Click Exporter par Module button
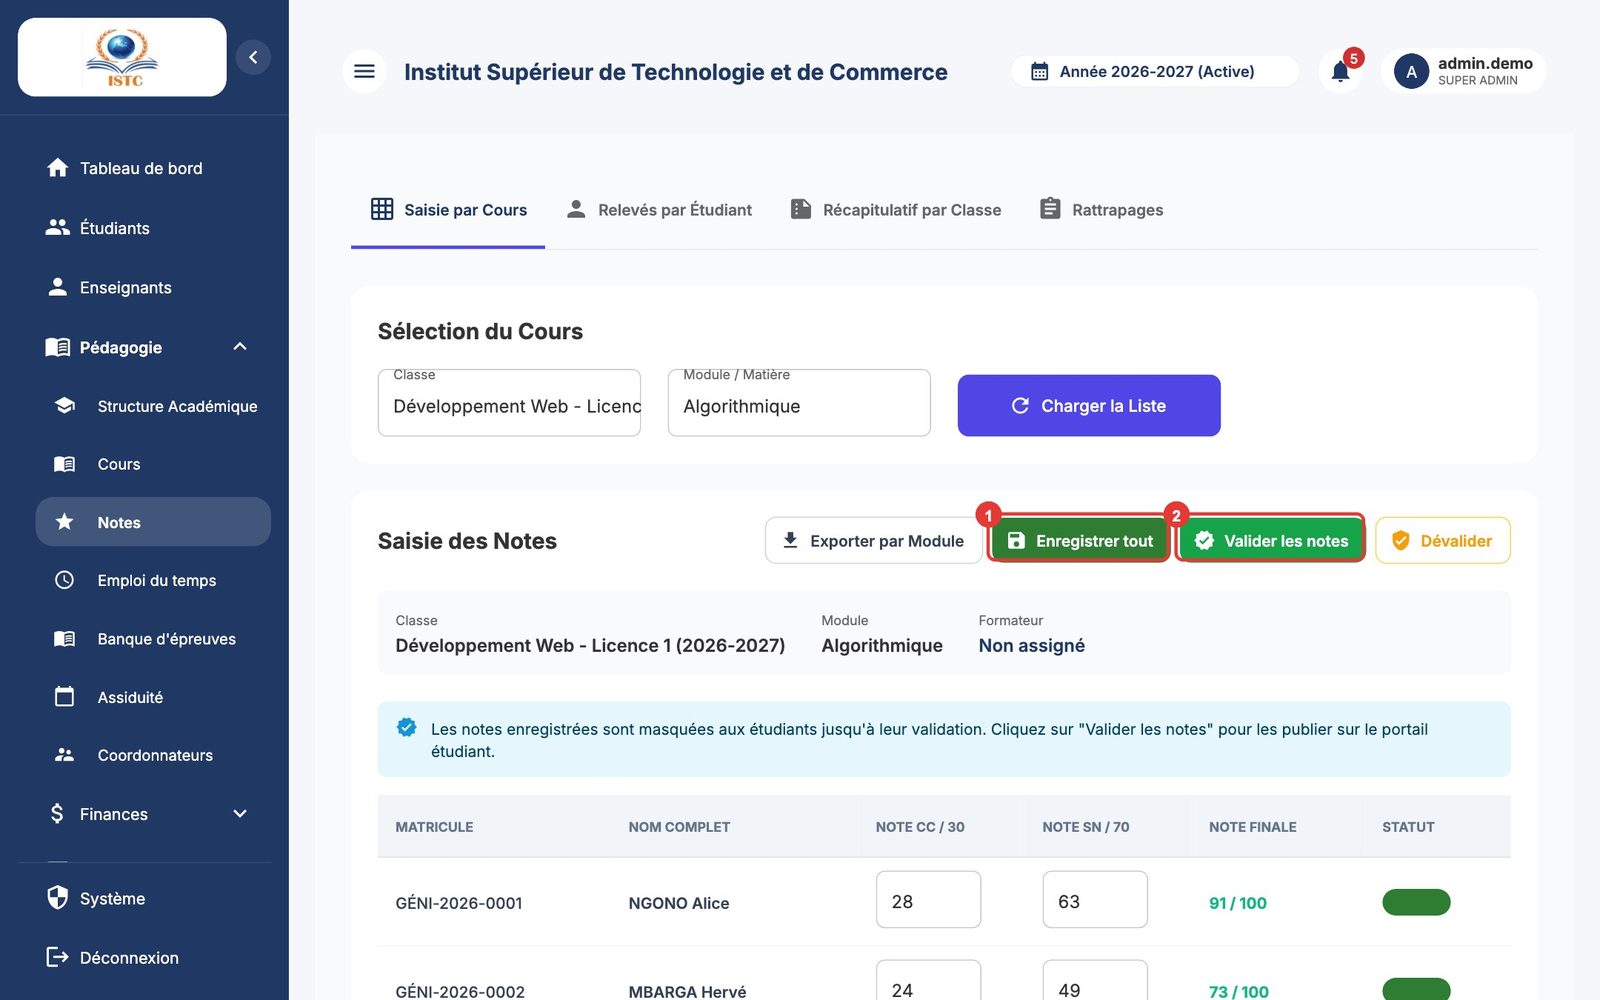The width and height of the screenshot is (1600, 1000). (873, 541)
